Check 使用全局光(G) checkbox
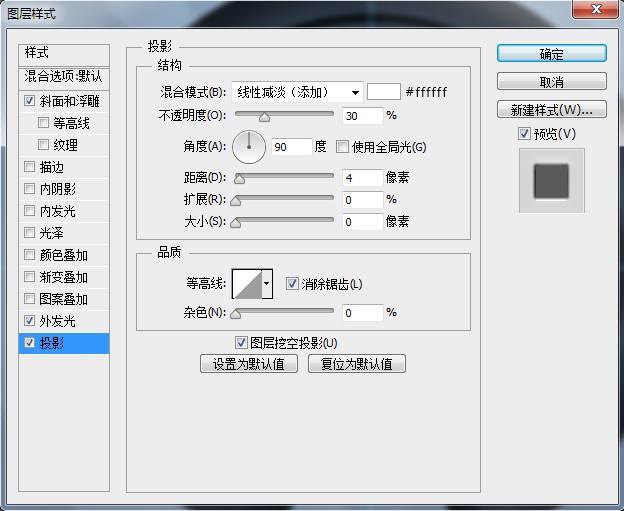Screen dimensions: 624x511 coord(342,146)
